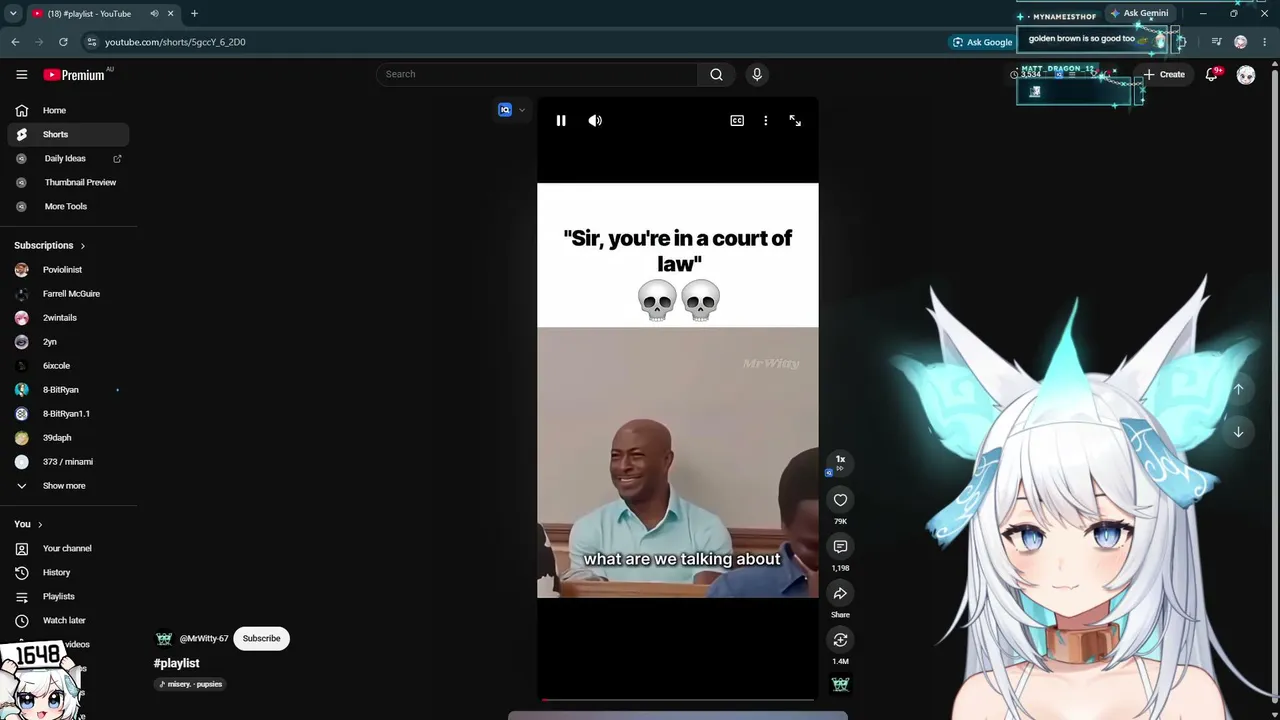Screen dimensions: 1280x720
Task: Open 6ixcole subscription channel
Action: pyautogui.click(x=68, y=366)
